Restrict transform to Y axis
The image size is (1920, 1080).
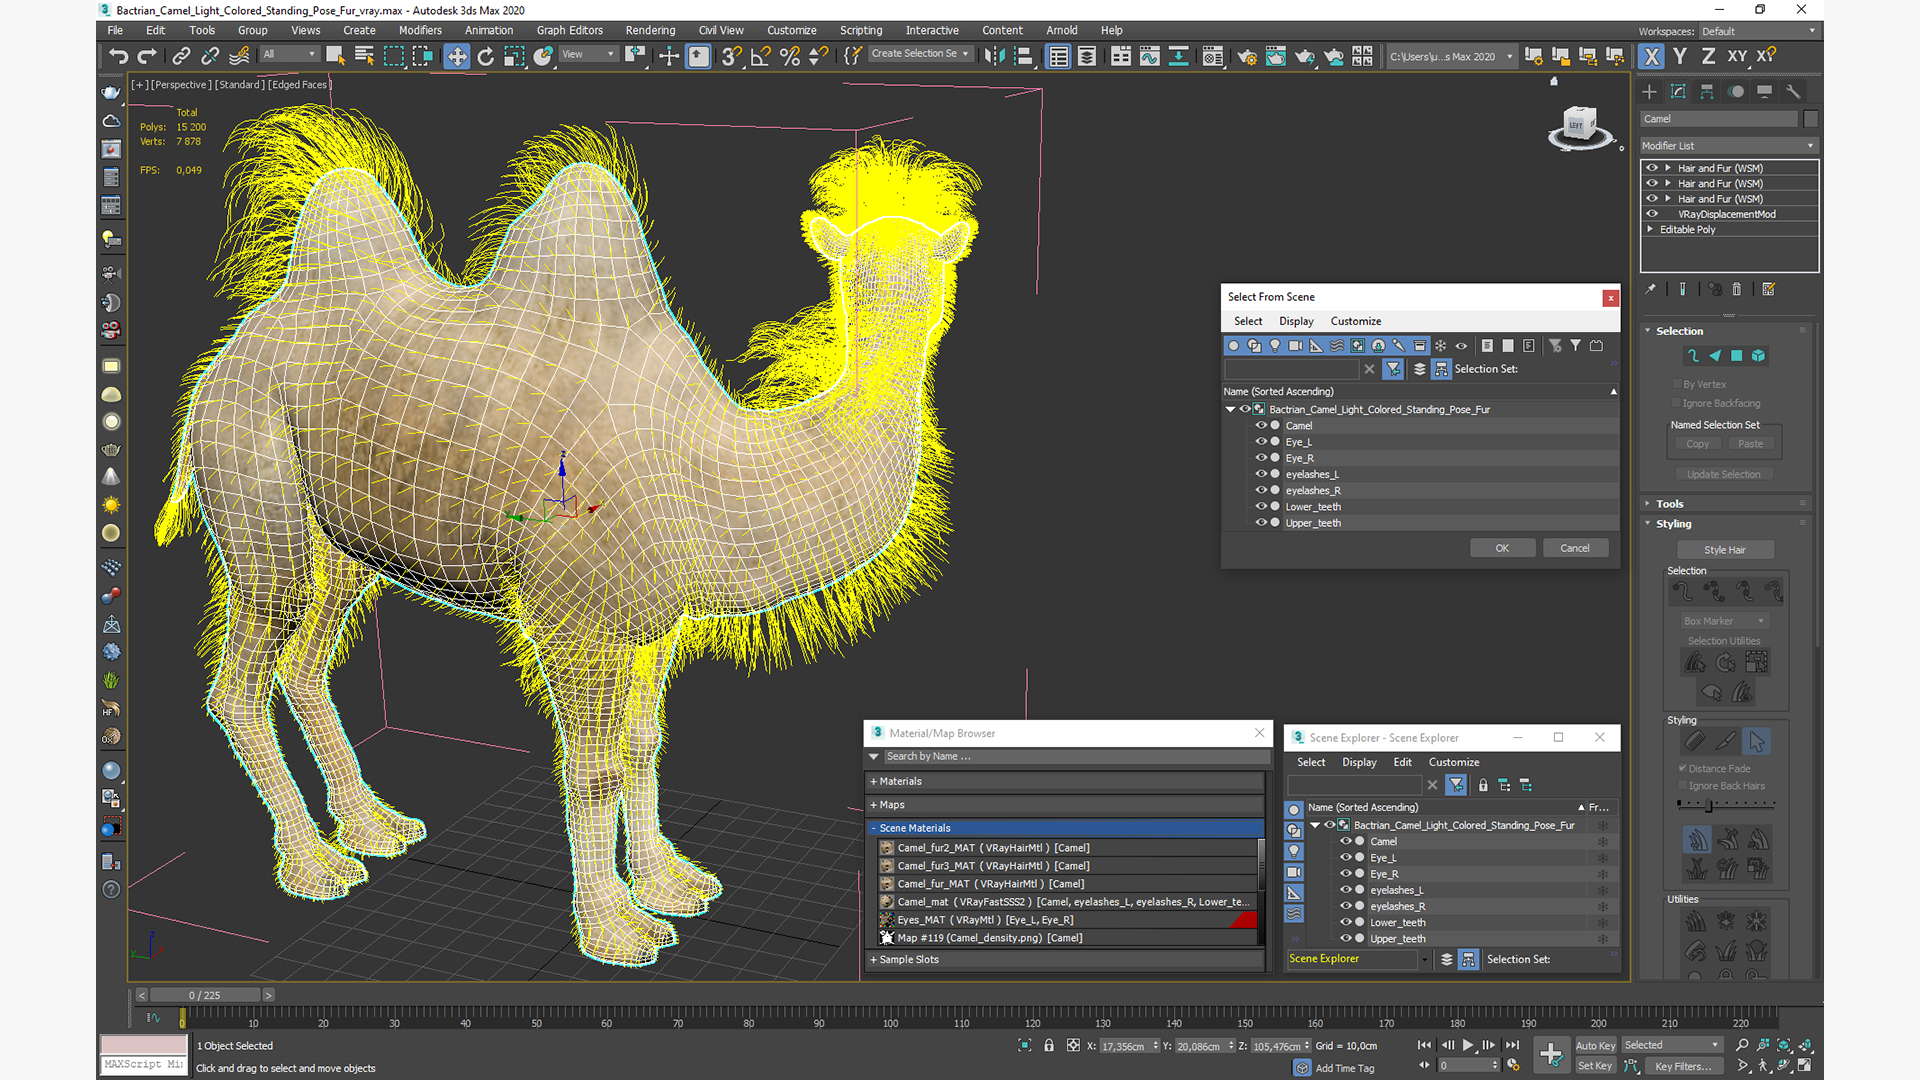pos(1680,57)
